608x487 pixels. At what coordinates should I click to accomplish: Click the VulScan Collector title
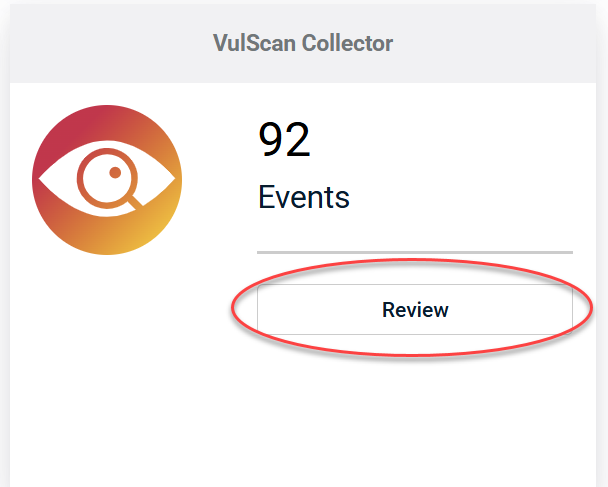[x=303, y=43]
